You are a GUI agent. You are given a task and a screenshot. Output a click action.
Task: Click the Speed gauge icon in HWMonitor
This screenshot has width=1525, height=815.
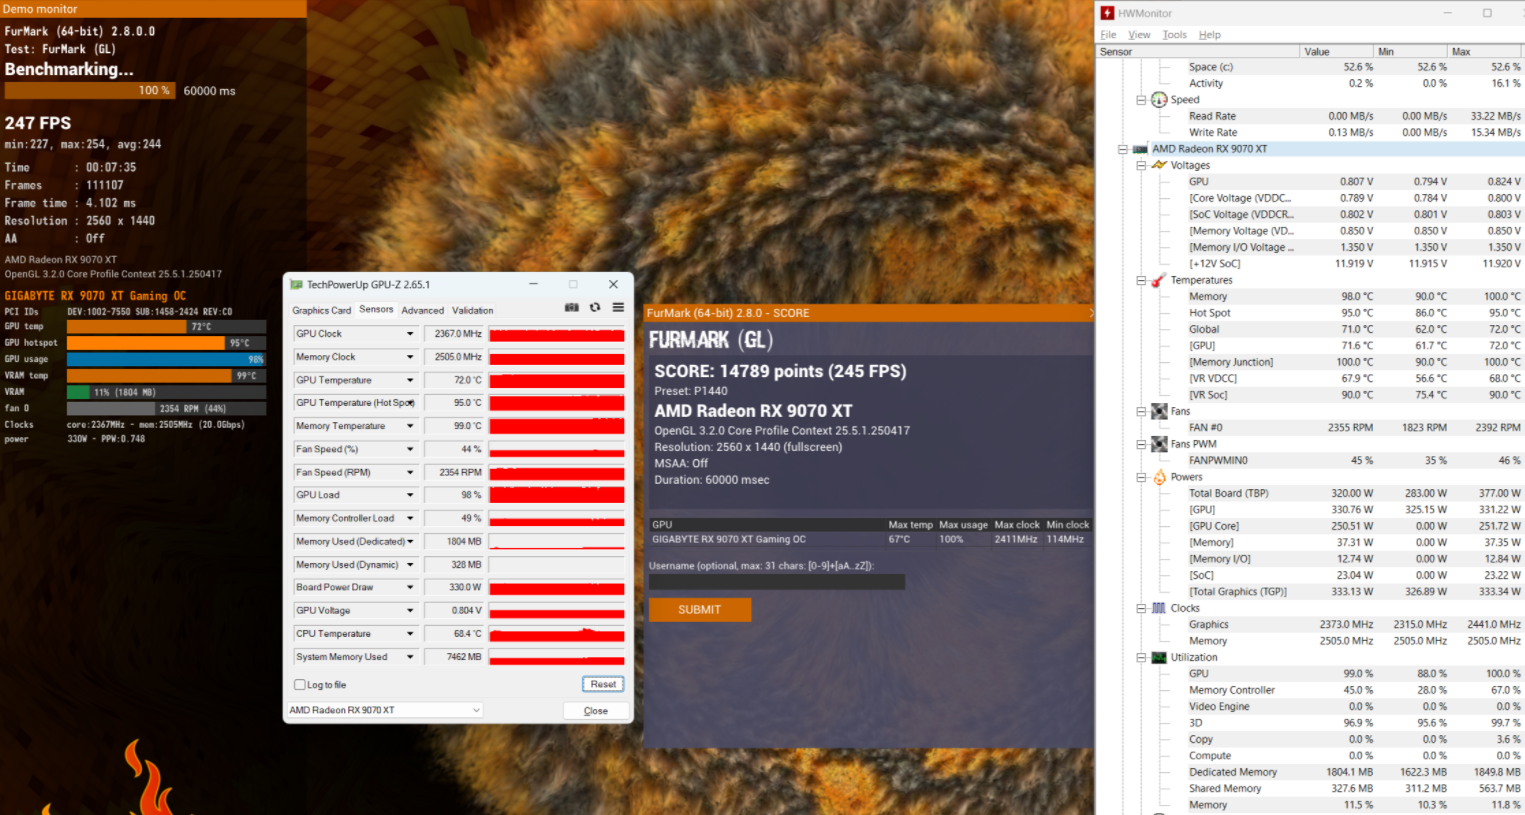click(x=1159, y=99)
